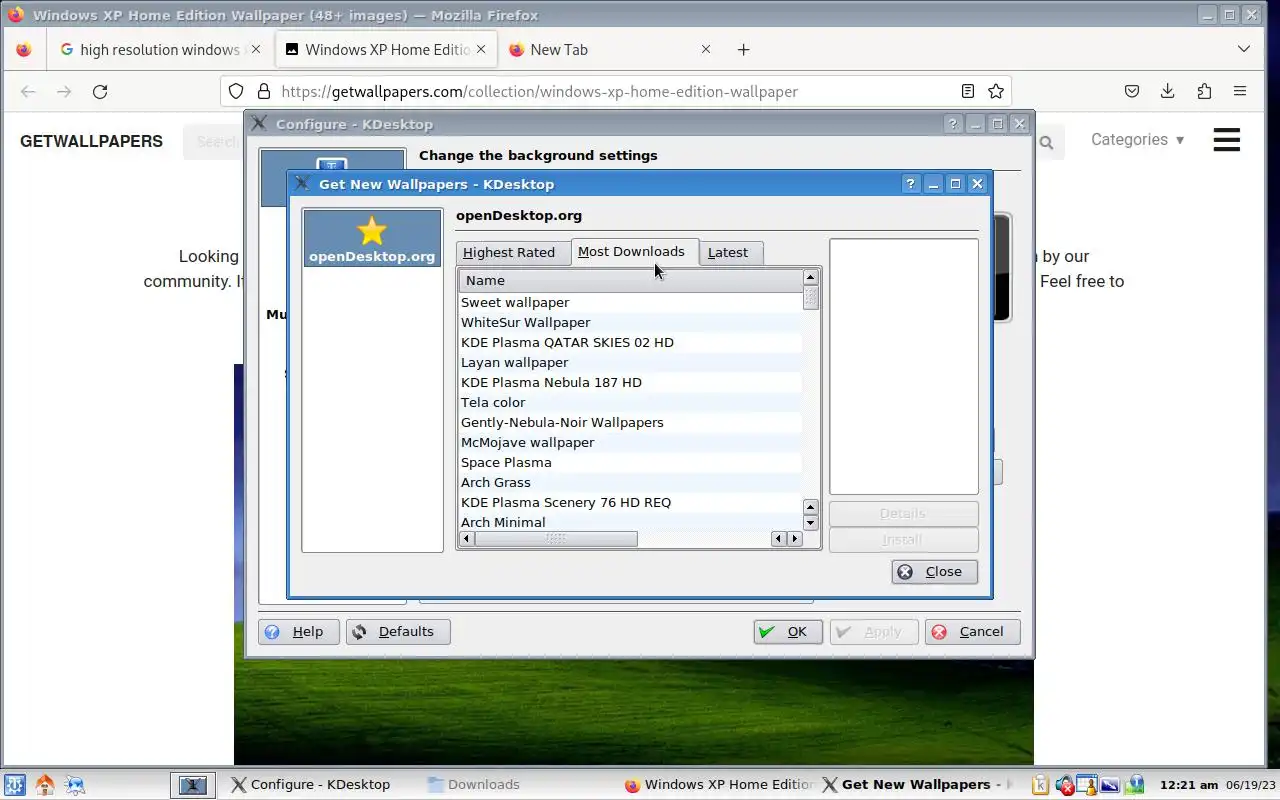Viewport: 1280px width, 800px height.
Task: Bookmark this page with the star
Action: tap(996, 91)
